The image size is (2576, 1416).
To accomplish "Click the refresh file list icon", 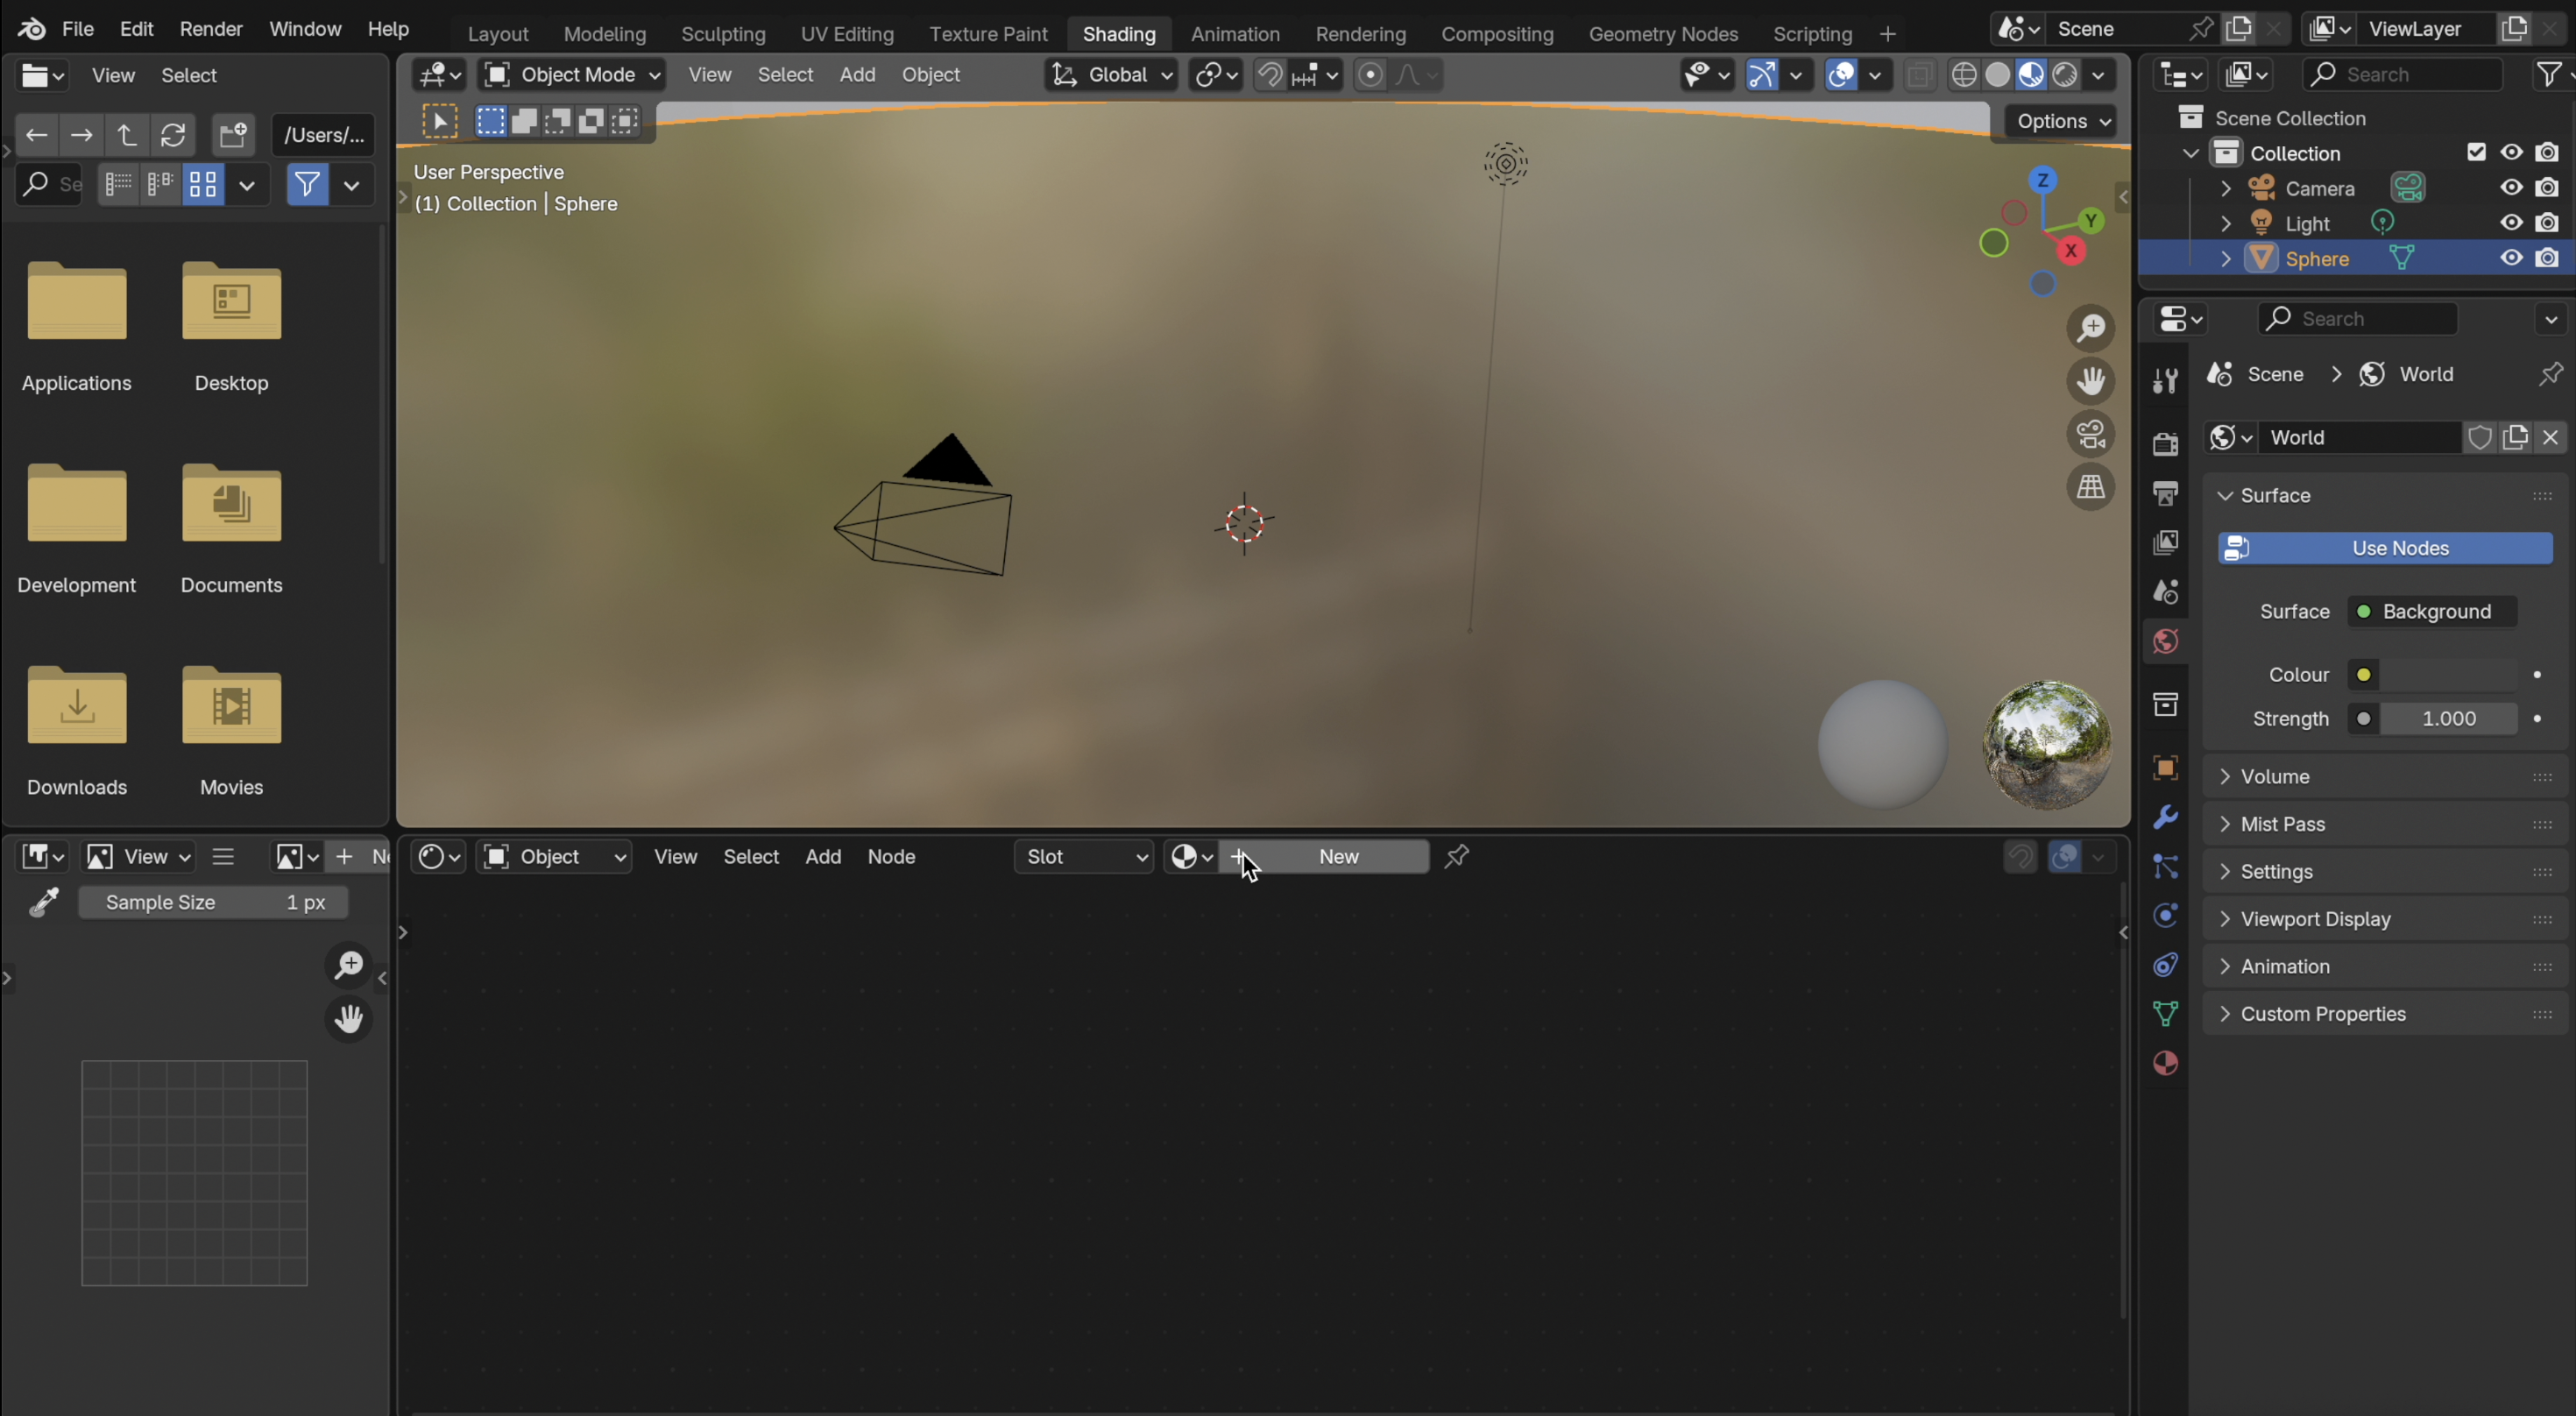I will coord(173,135).
